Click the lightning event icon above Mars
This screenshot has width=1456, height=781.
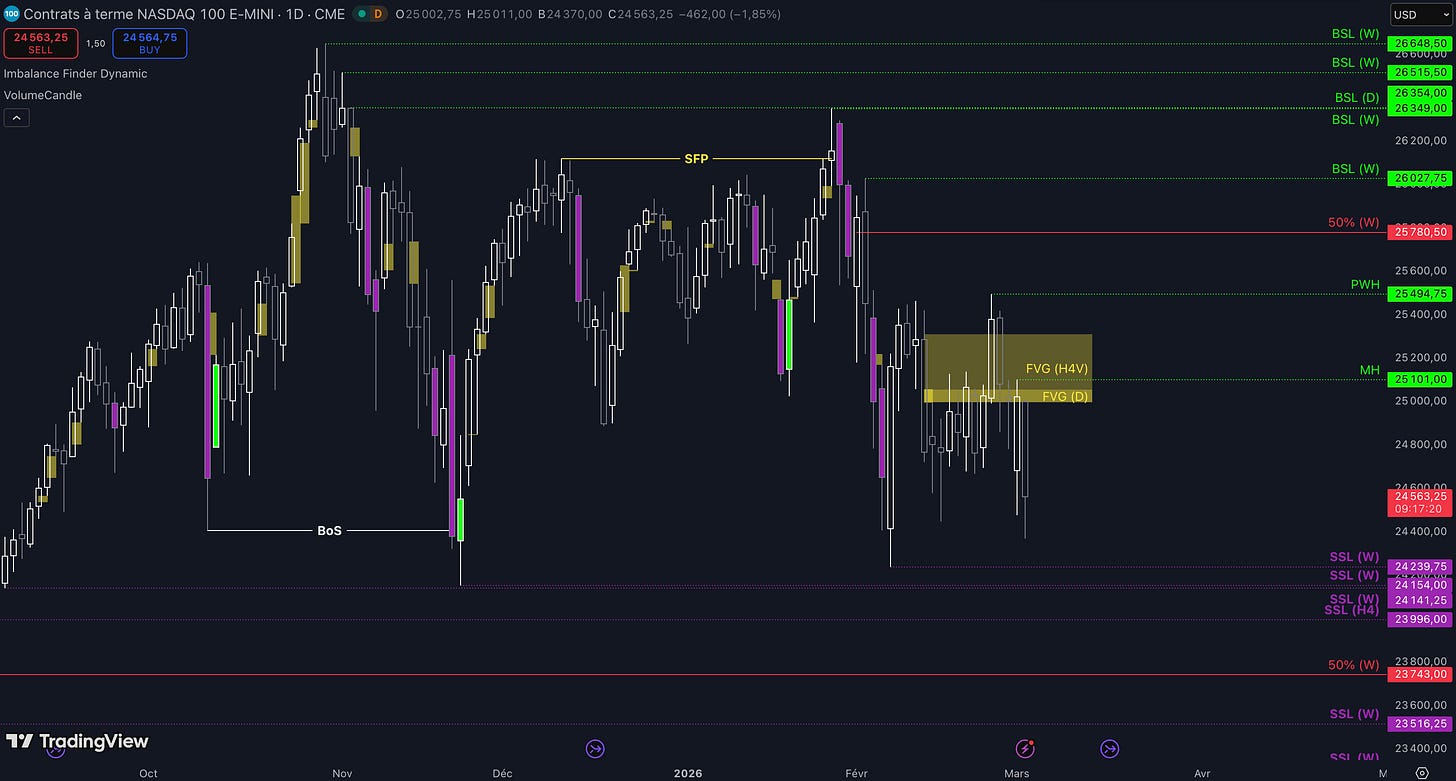point(1025,748)
